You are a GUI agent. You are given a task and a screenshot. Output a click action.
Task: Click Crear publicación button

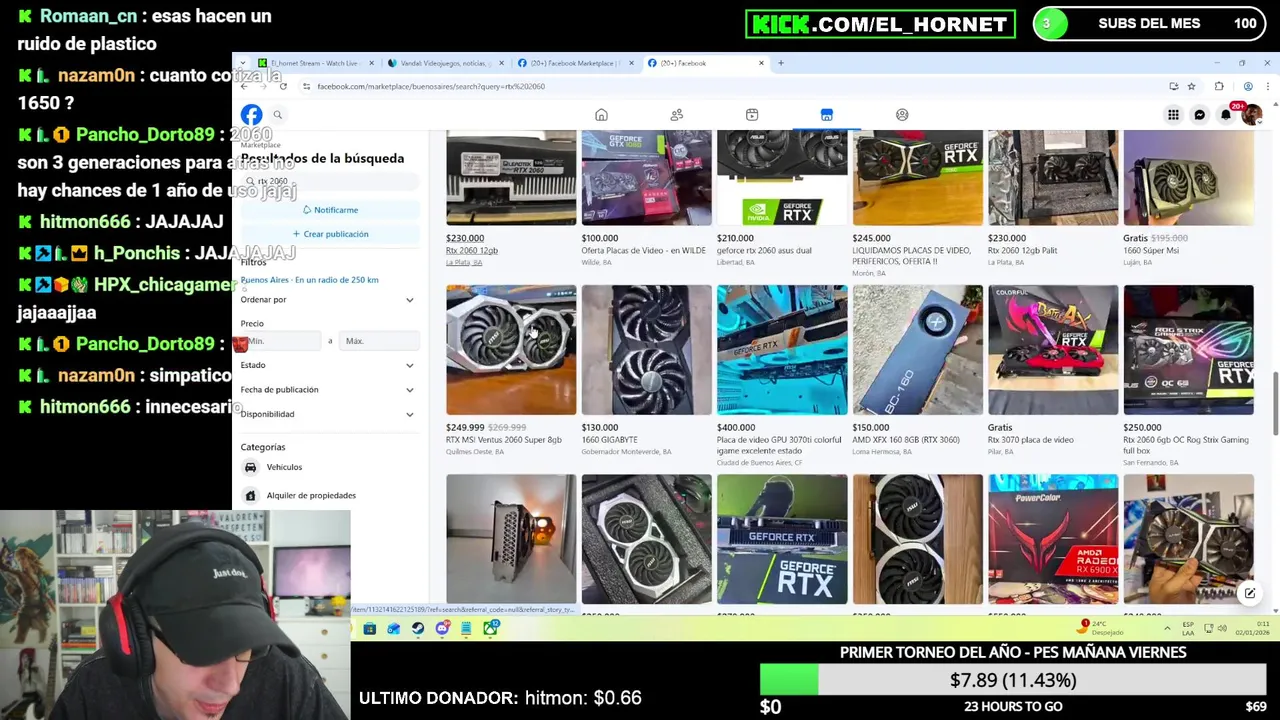(330, 234)
